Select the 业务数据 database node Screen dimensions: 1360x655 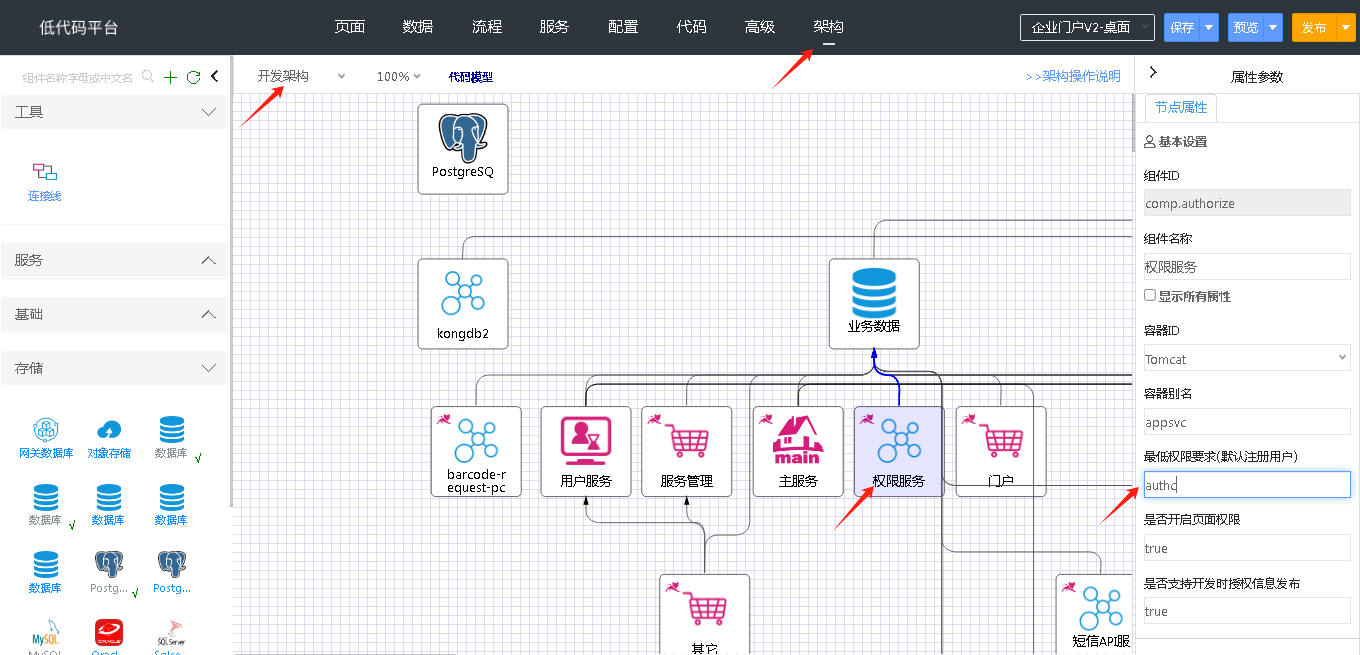coord(874,304)
